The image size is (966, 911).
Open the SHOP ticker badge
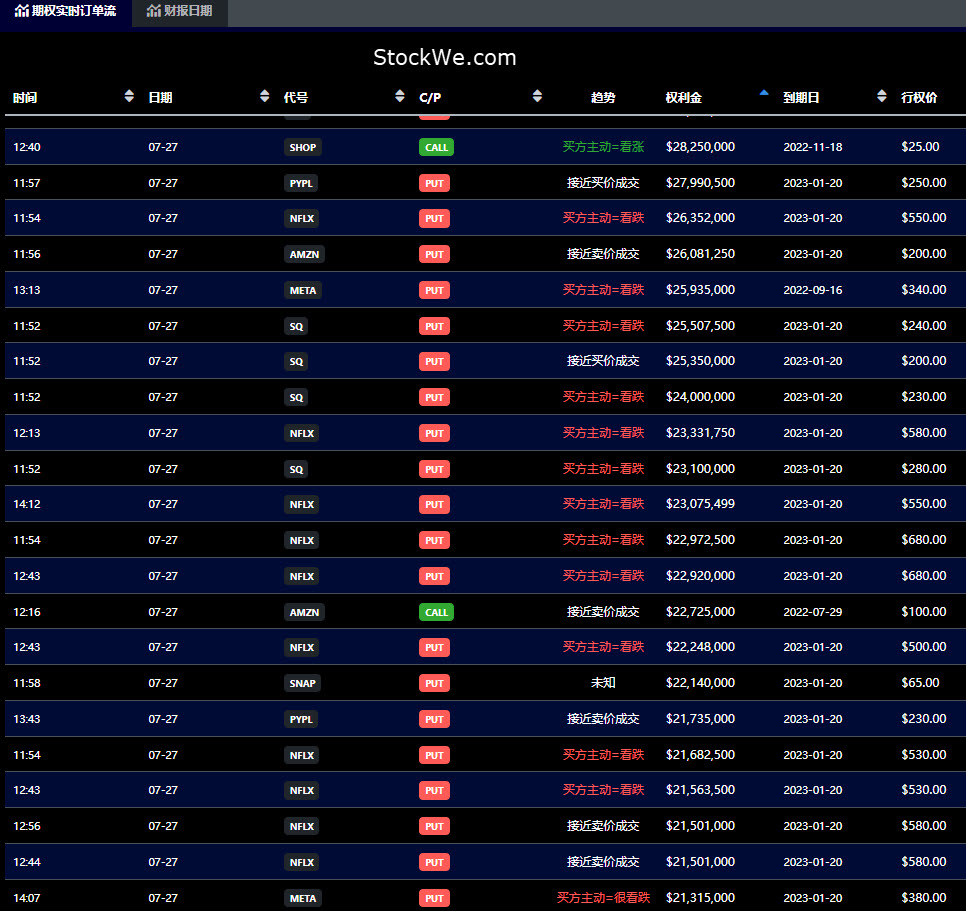(302, 147)
